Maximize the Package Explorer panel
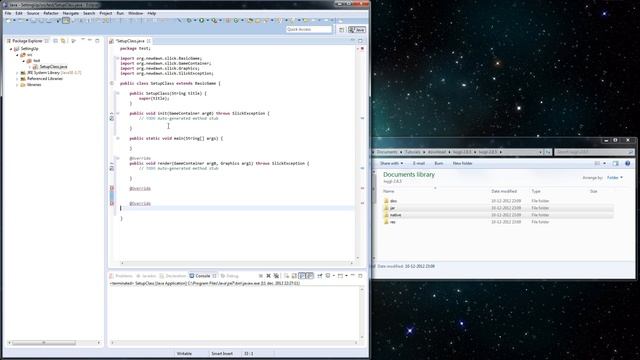Screen dimensions: 640x360 [x=97, y=41]
